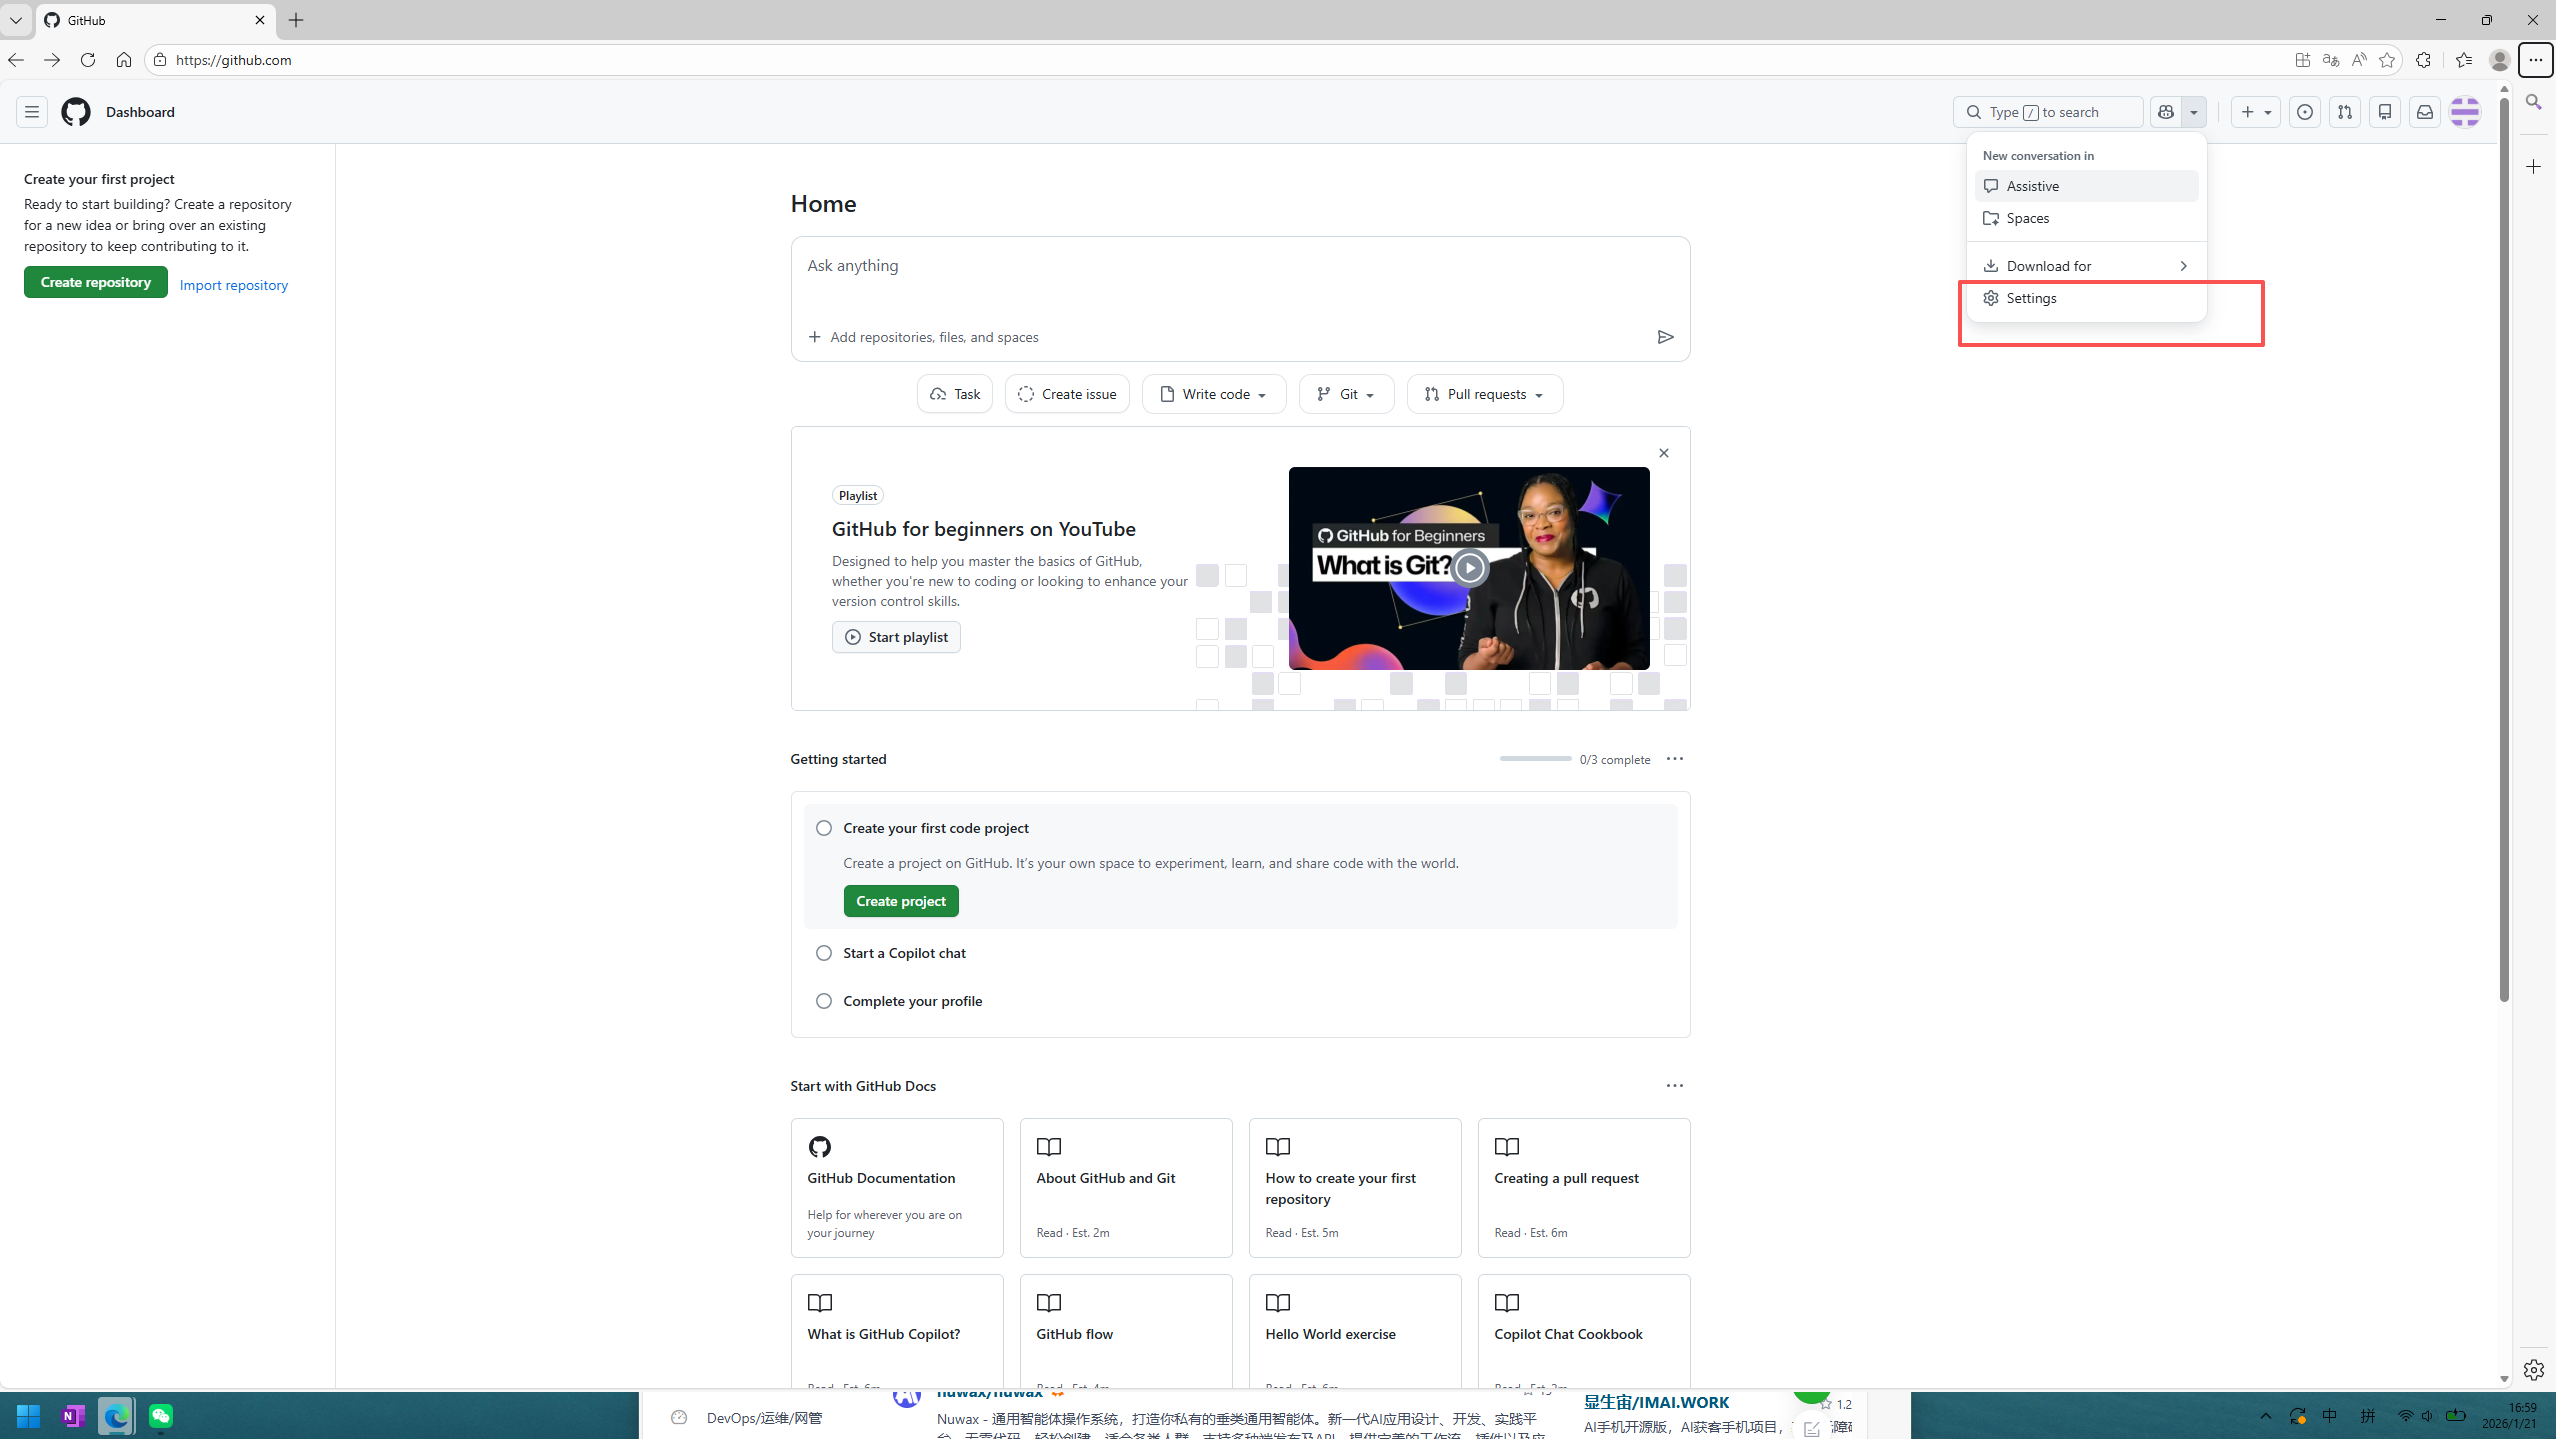This screenshot has width=2556, height=1439.
Task: Open the GitHub hamburger navigation menu
Action: coord(32,112)
